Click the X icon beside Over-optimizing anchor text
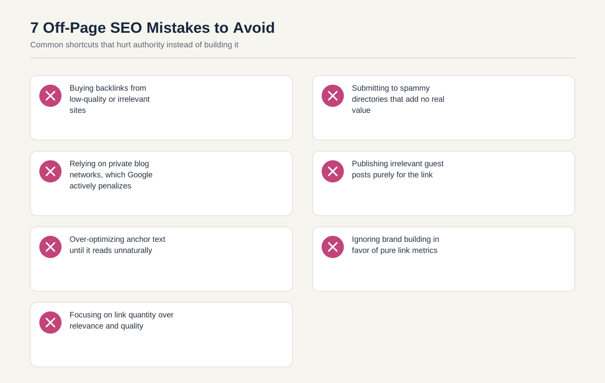This screenshot has height=383, width=605. (50, 247)
